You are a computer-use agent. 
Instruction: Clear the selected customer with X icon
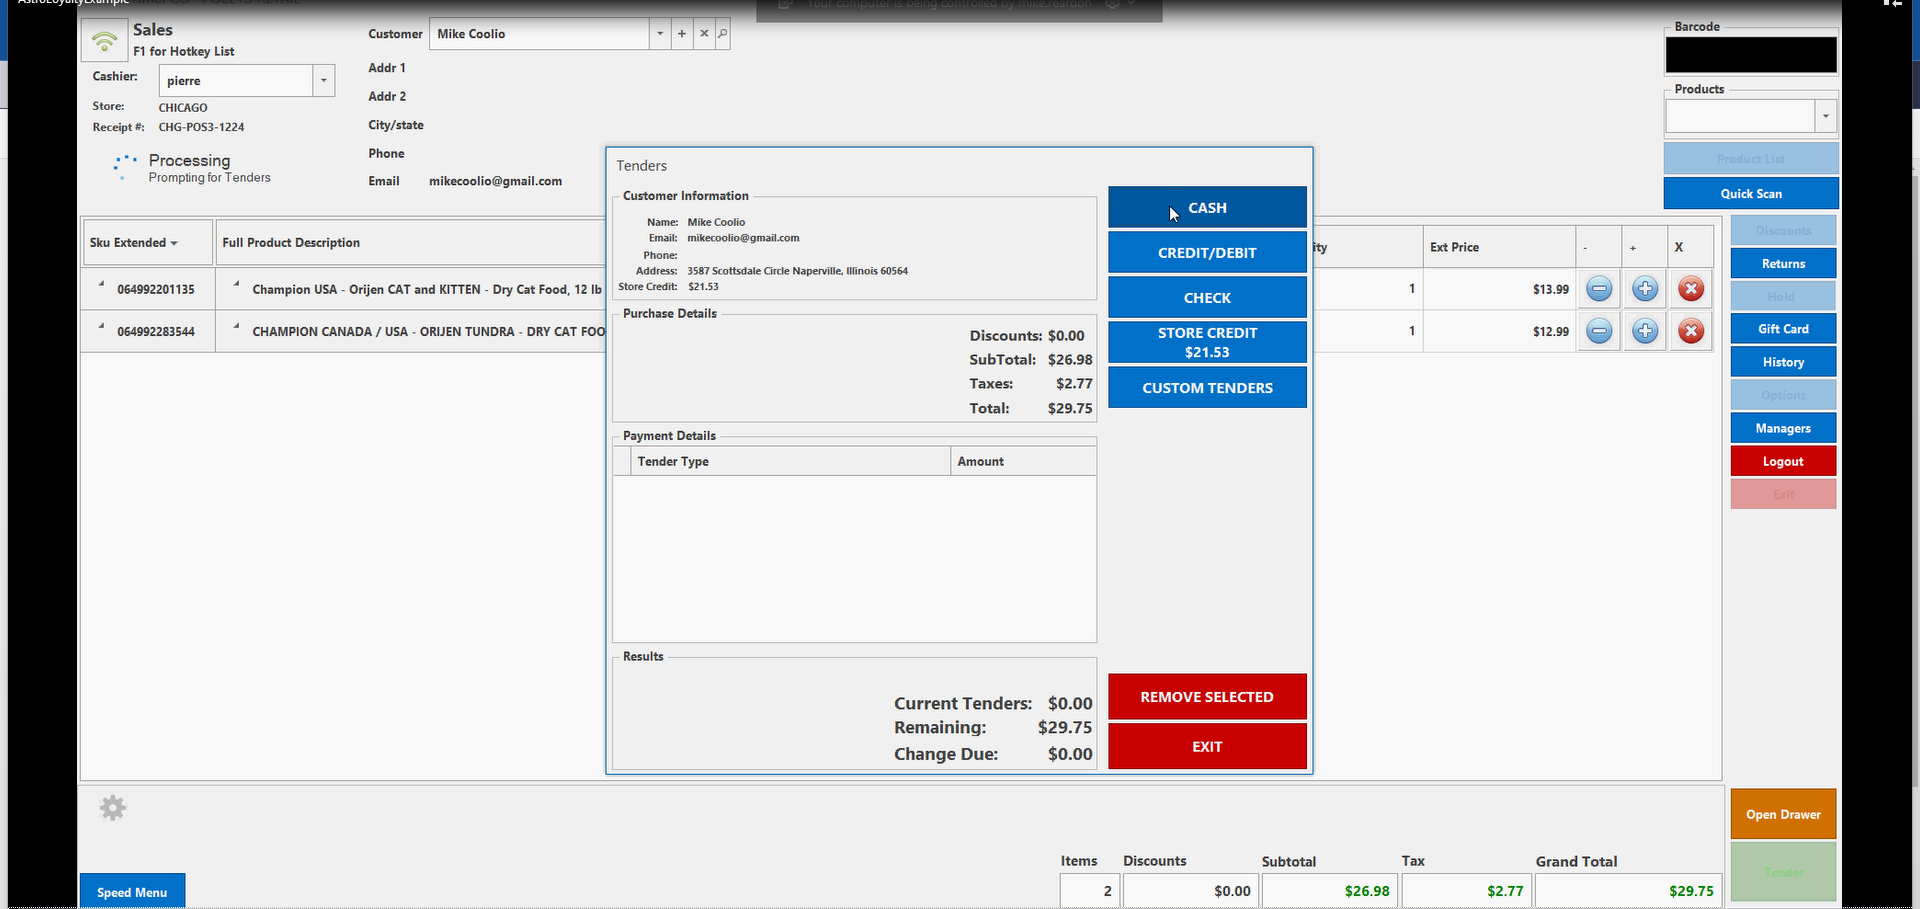(x=704, y=34)
